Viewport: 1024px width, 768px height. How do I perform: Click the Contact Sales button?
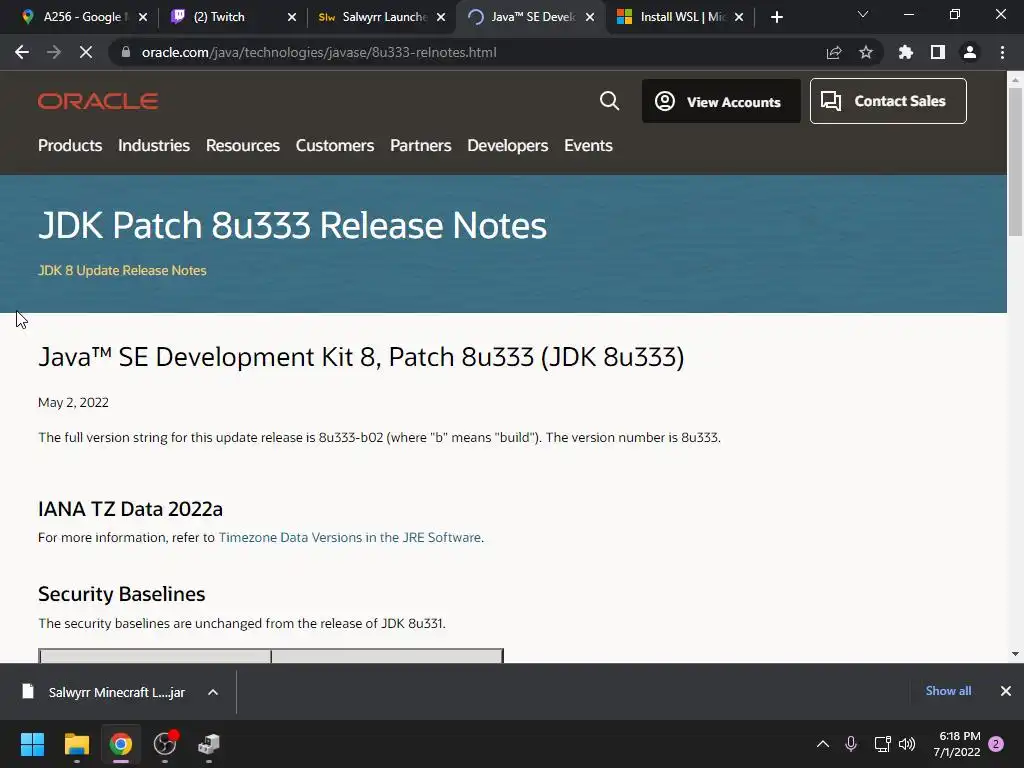coord(888,101)
